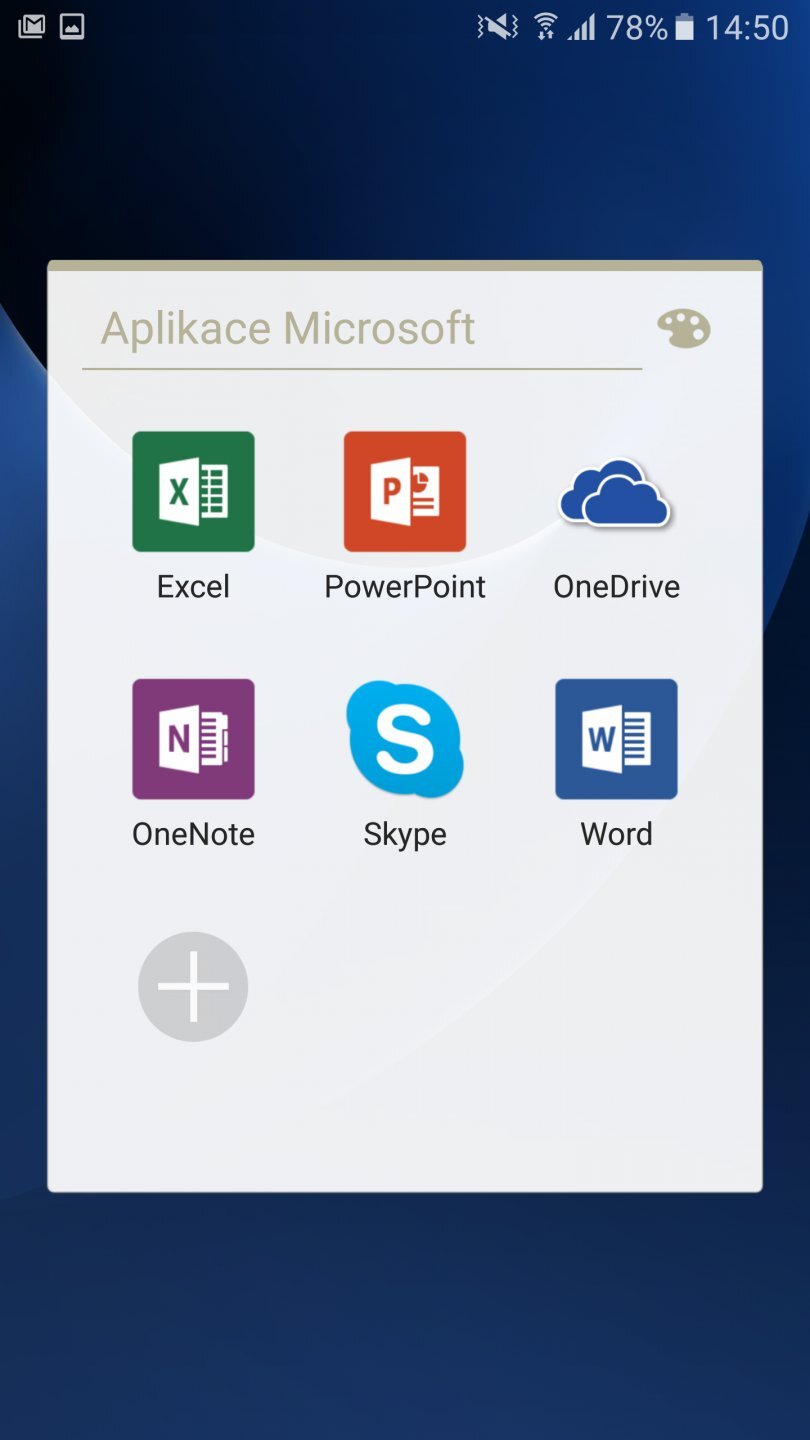The width and height of the screenshot is (810, 1440).
Task: Tap the Gmail notification icon
Action: pyautogui.click(x=31, y=27)
